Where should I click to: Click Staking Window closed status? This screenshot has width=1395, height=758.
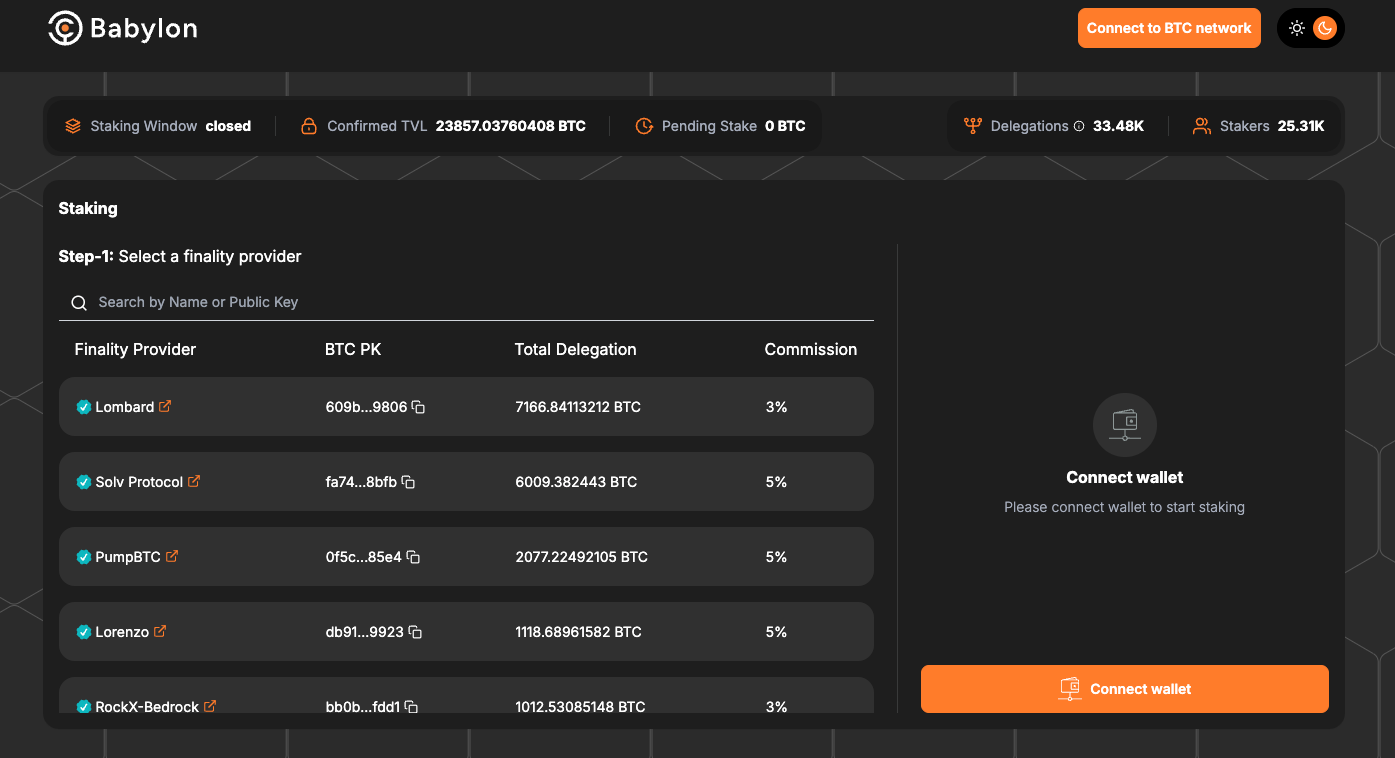click(228, 126)
